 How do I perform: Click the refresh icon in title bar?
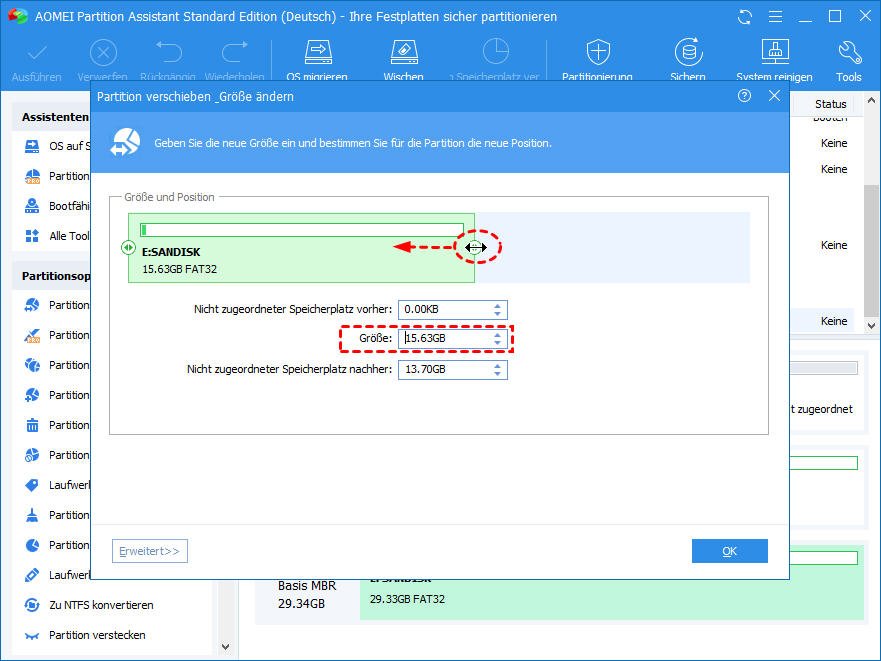pos(744,17)
